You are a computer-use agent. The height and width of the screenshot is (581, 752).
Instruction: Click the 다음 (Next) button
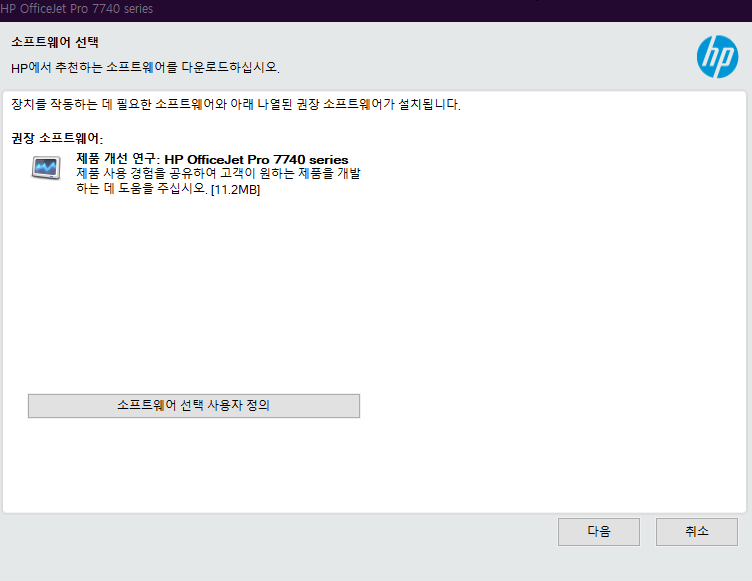599,532
